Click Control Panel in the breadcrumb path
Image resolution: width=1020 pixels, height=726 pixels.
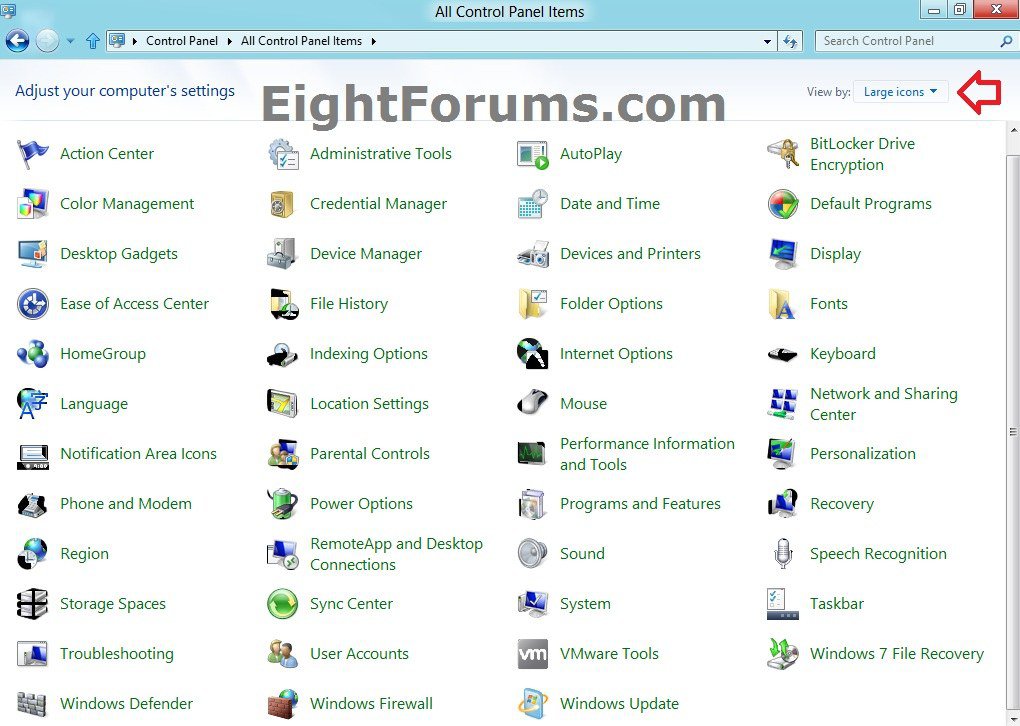point(179,41)
